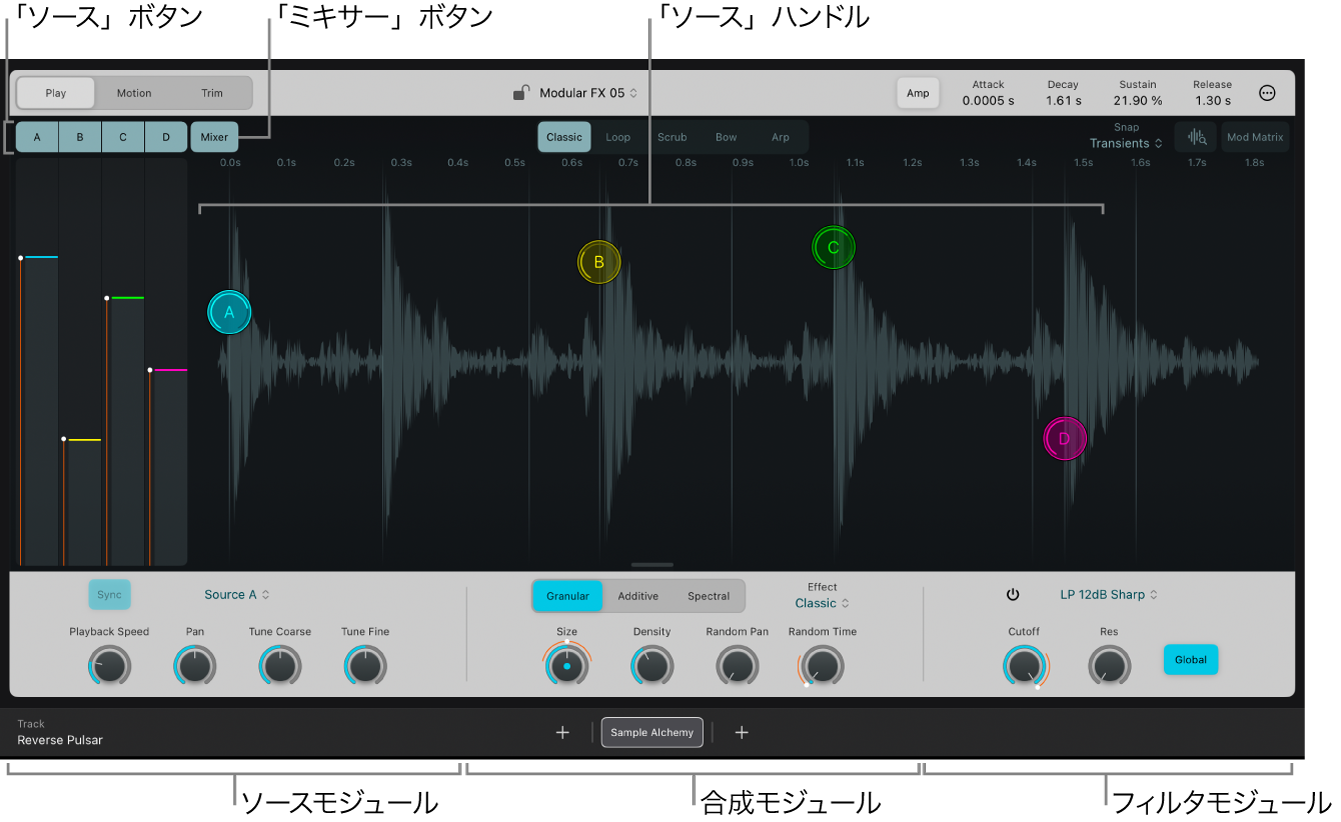Select source handle A on the waveform
1341x822 pixels.
pos(229,312)
